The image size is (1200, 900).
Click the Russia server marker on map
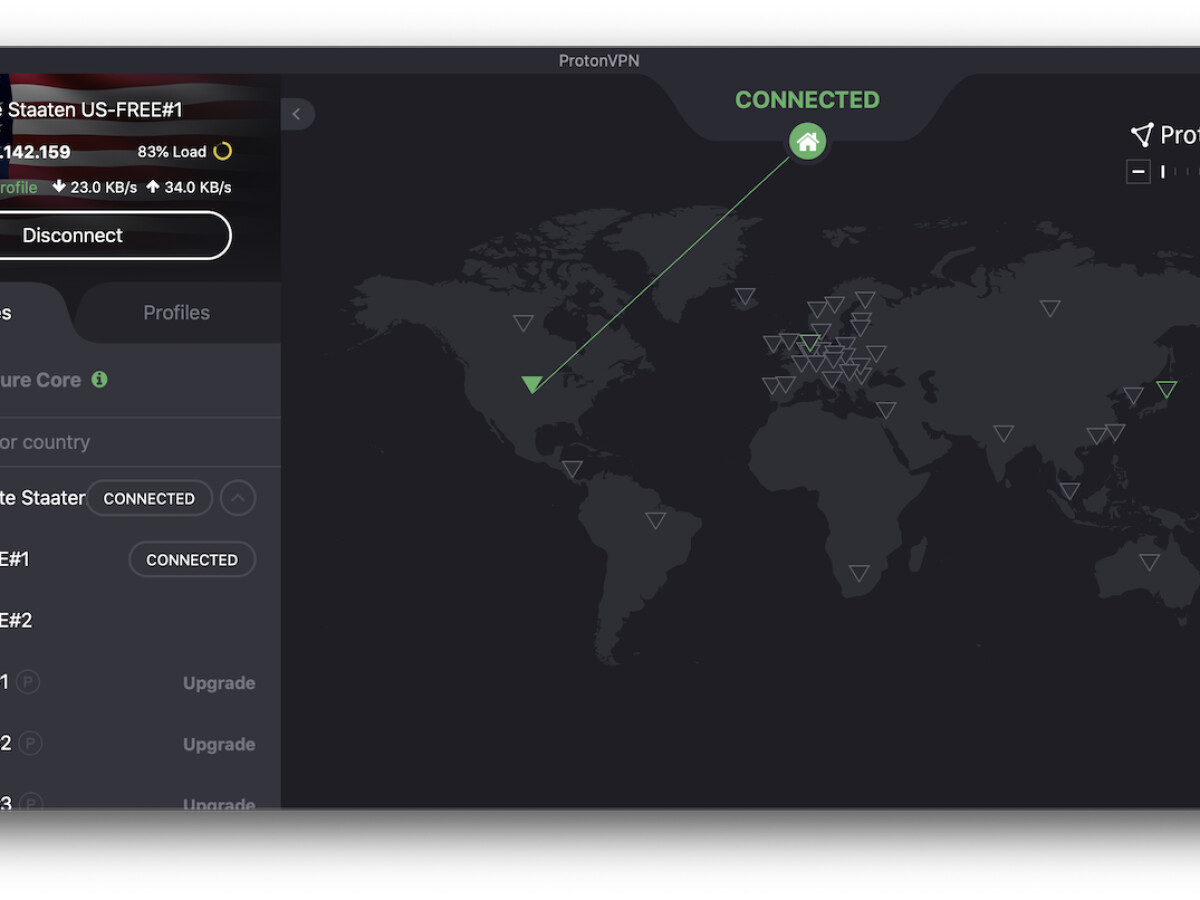tap(1049, 308)
